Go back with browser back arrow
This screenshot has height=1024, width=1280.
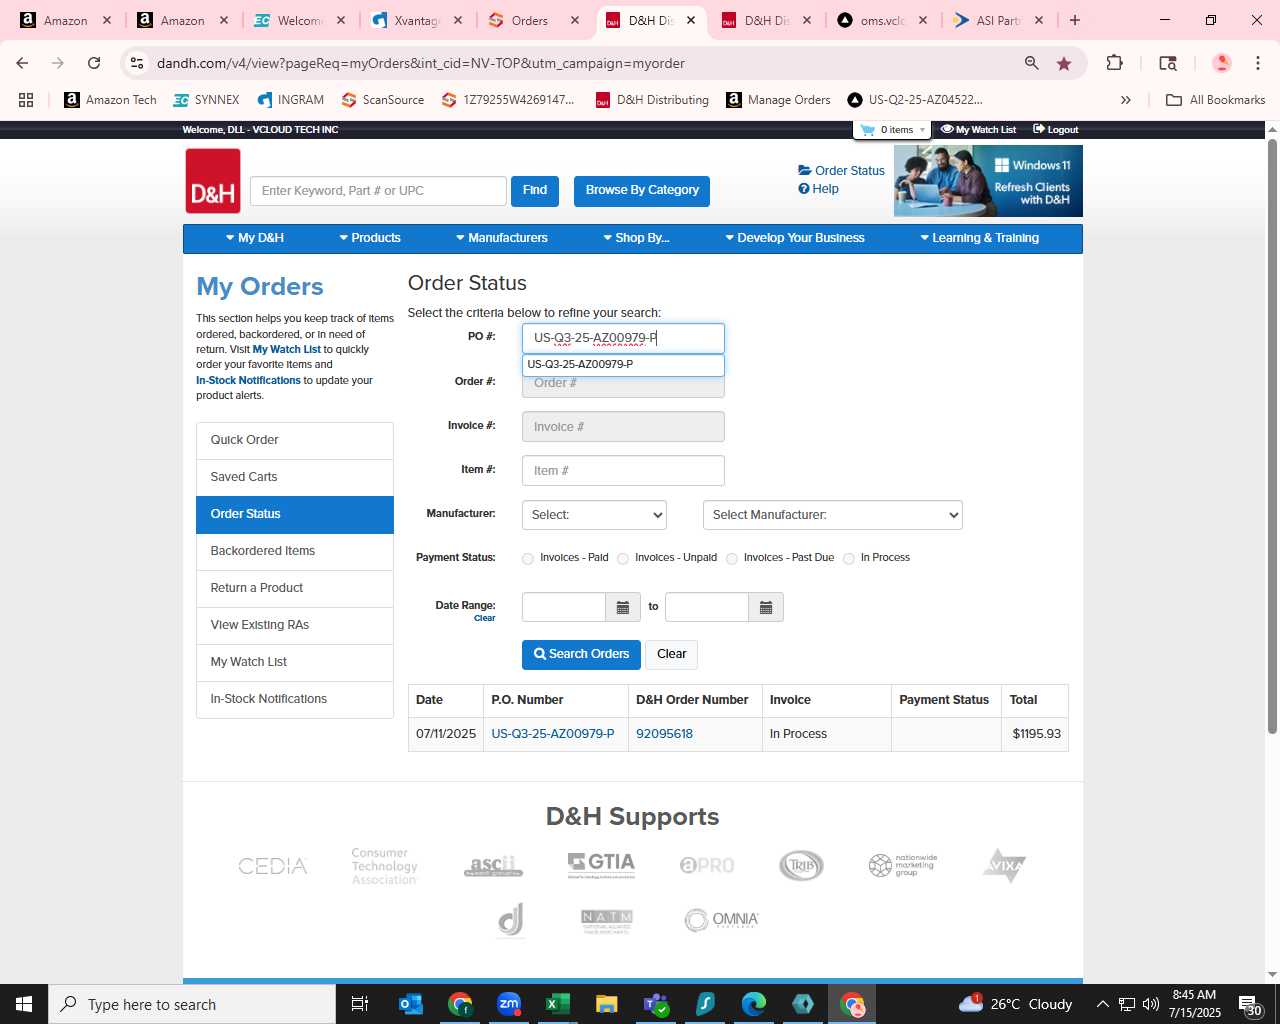[x=22, y=63]
